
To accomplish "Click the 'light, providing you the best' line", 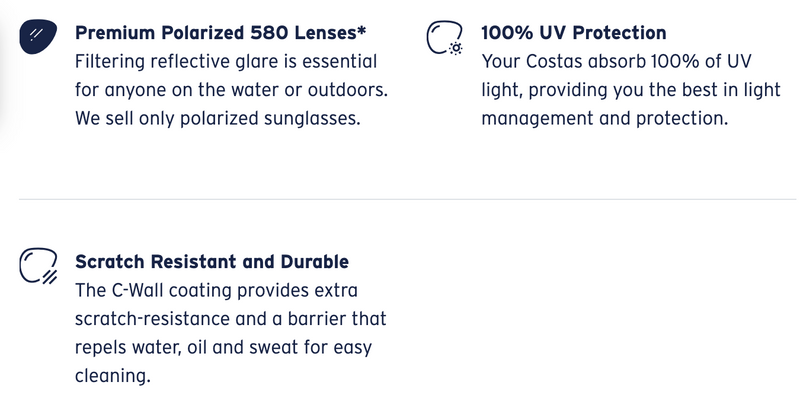I will coord(631,90).
